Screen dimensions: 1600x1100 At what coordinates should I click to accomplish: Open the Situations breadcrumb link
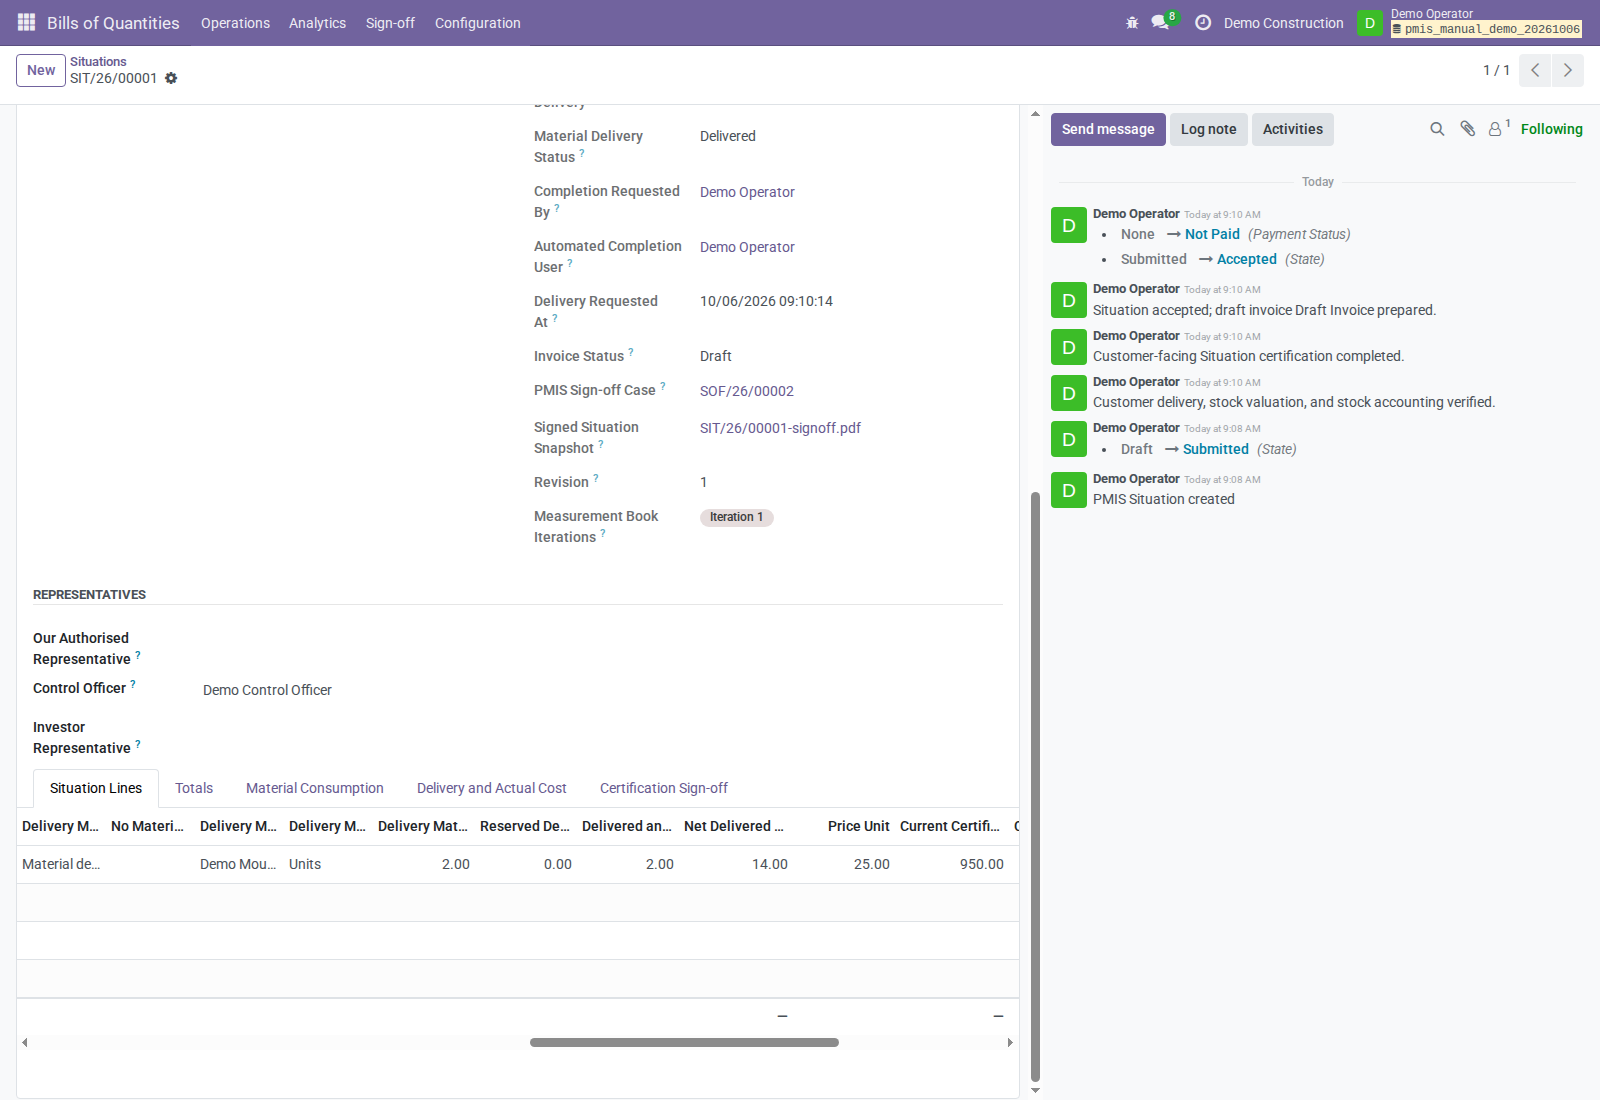coord(98,62)
